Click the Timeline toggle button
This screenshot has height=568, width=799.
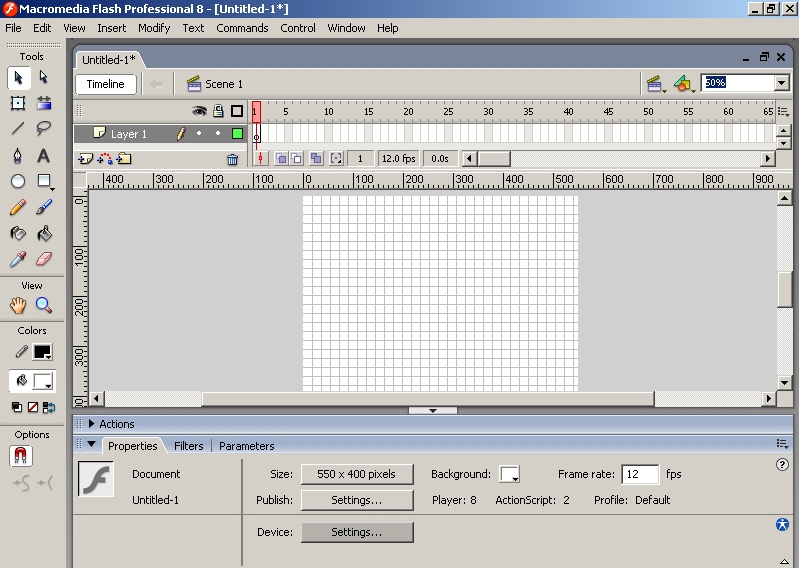[x=105, y=84]
